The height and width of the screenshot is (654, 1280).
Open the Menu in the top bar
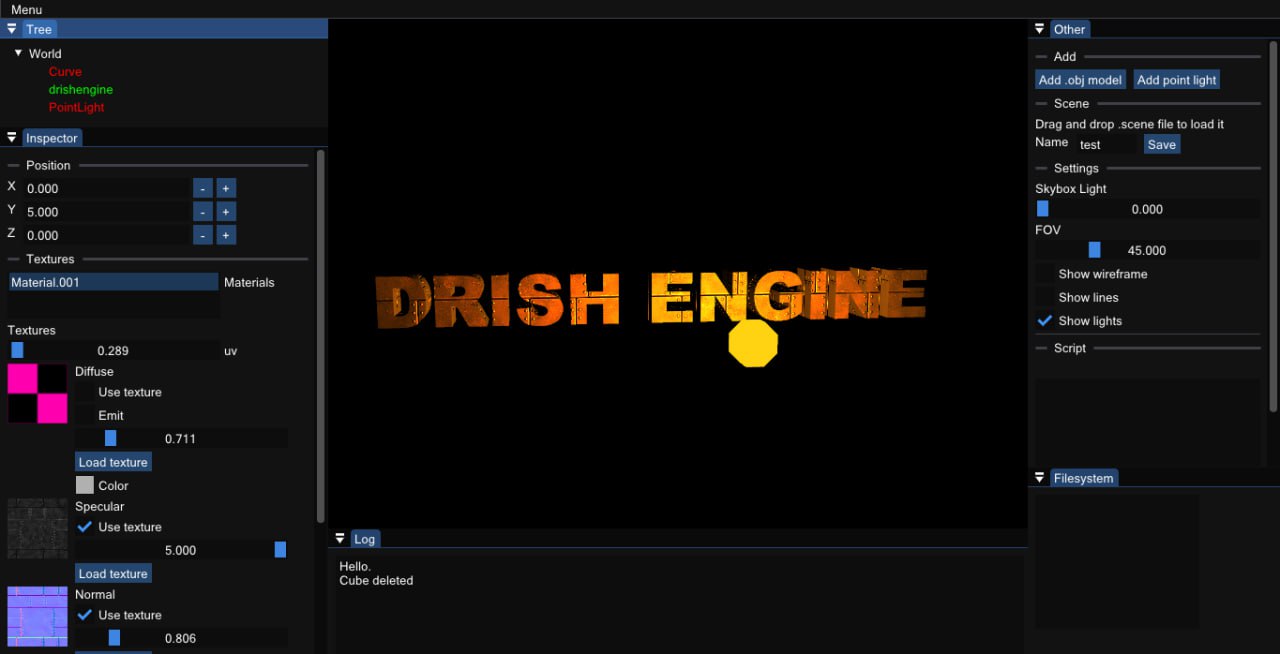click(x=26, y=10)
